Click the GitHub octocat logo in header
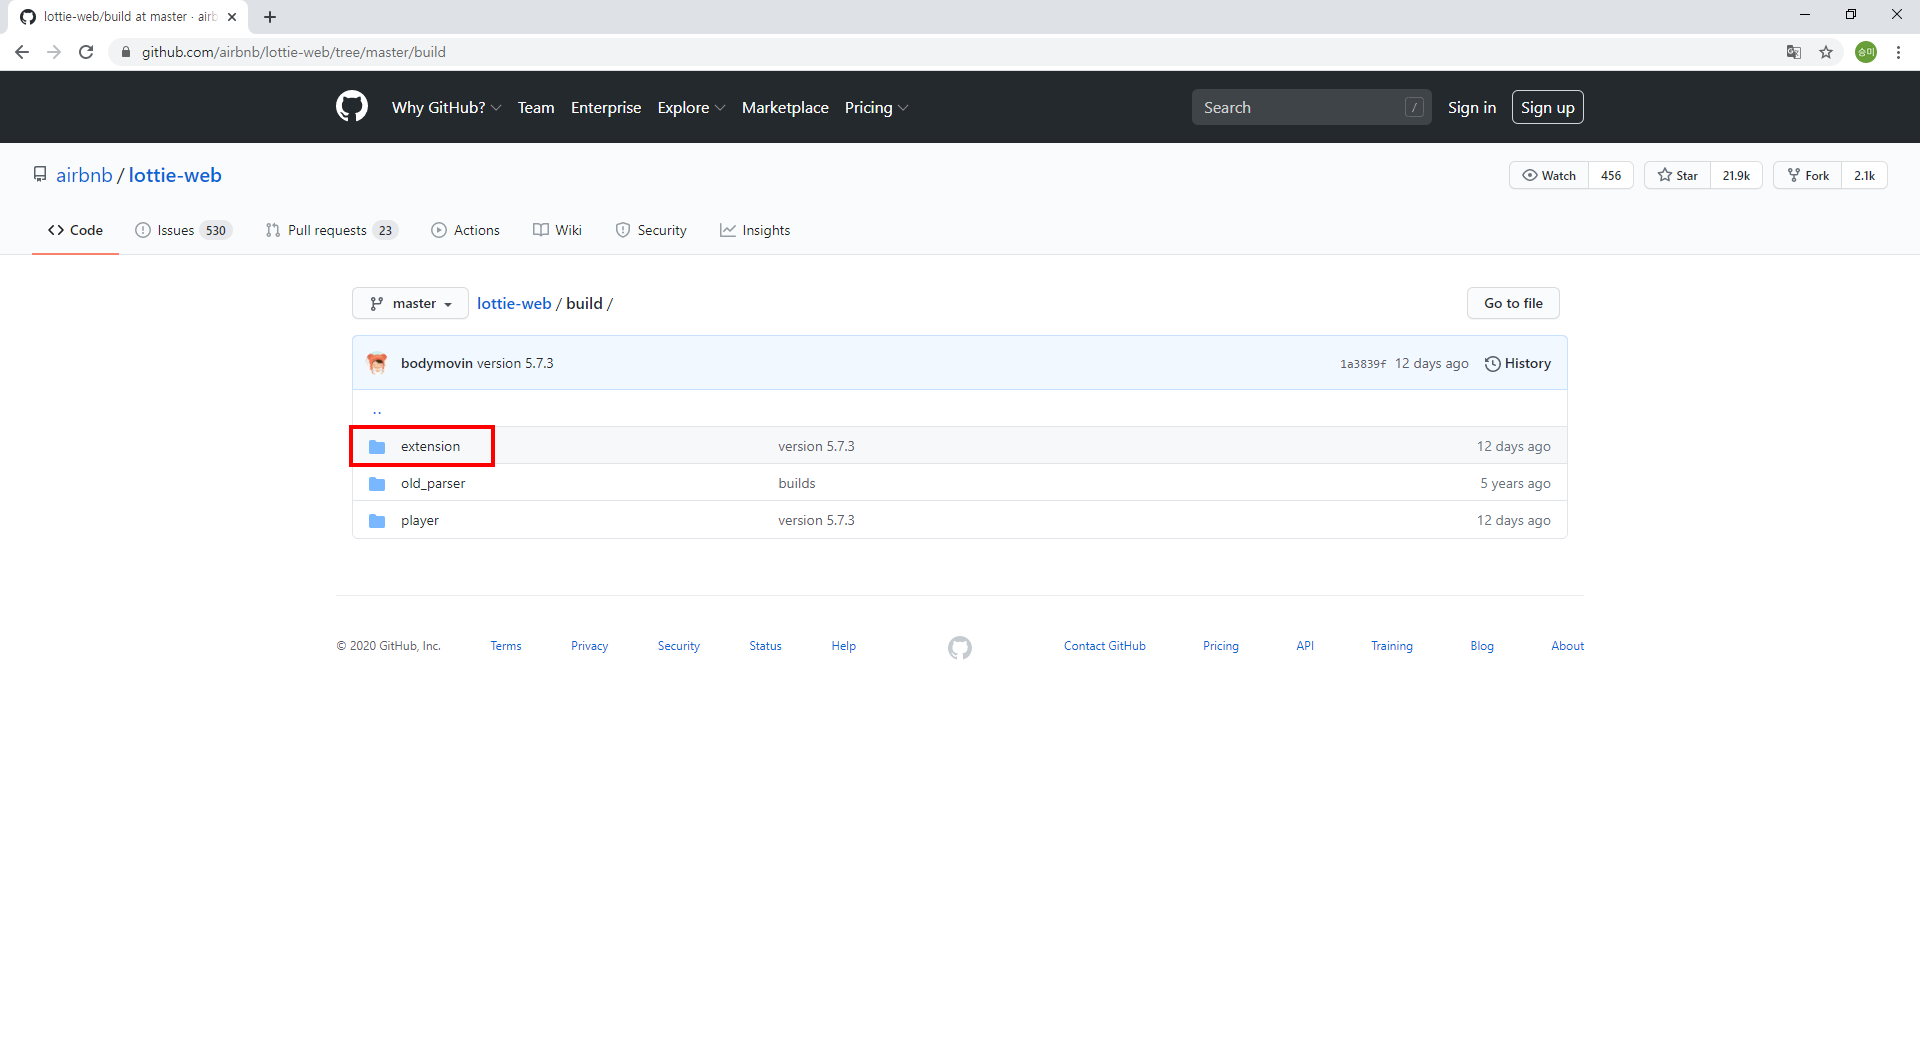Image resolution: width=1920 pixels, height=1040 pixels. pos(352,107)
